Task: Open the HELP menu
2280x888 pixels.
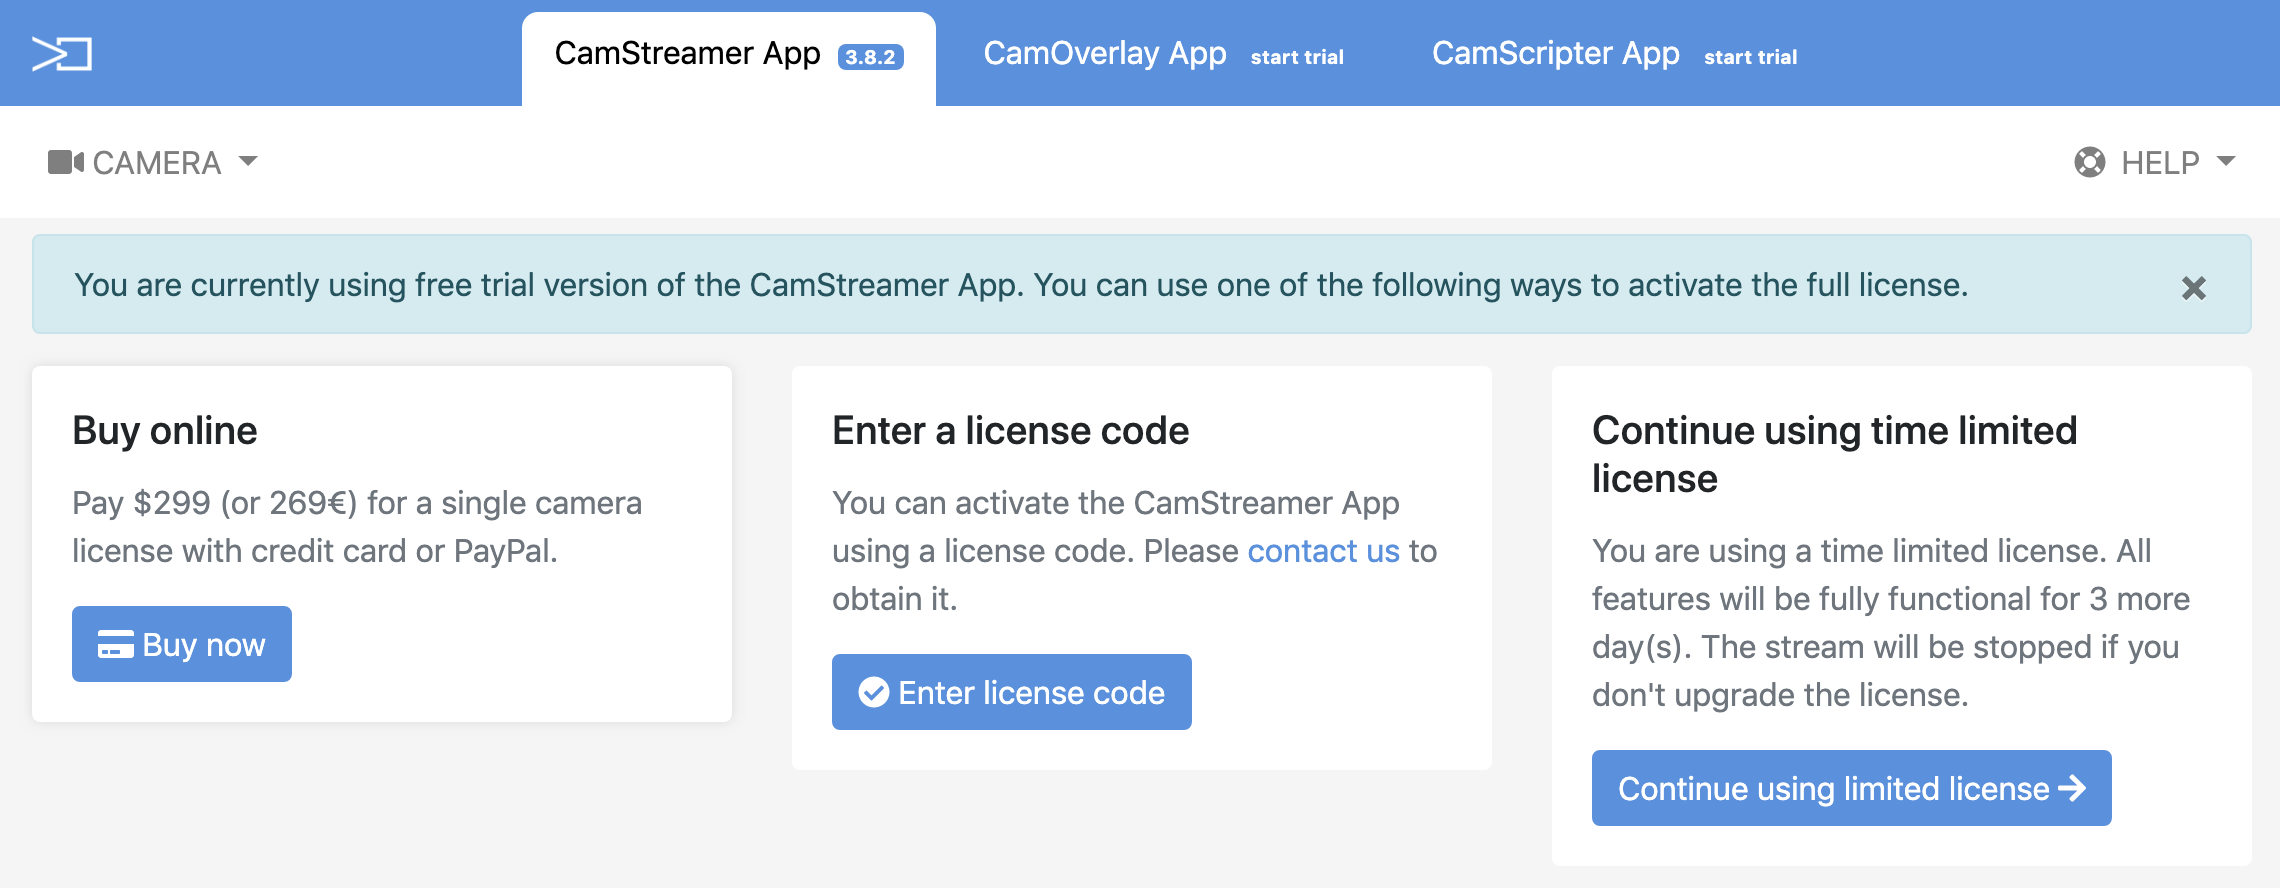Action: pos(2160,162)
